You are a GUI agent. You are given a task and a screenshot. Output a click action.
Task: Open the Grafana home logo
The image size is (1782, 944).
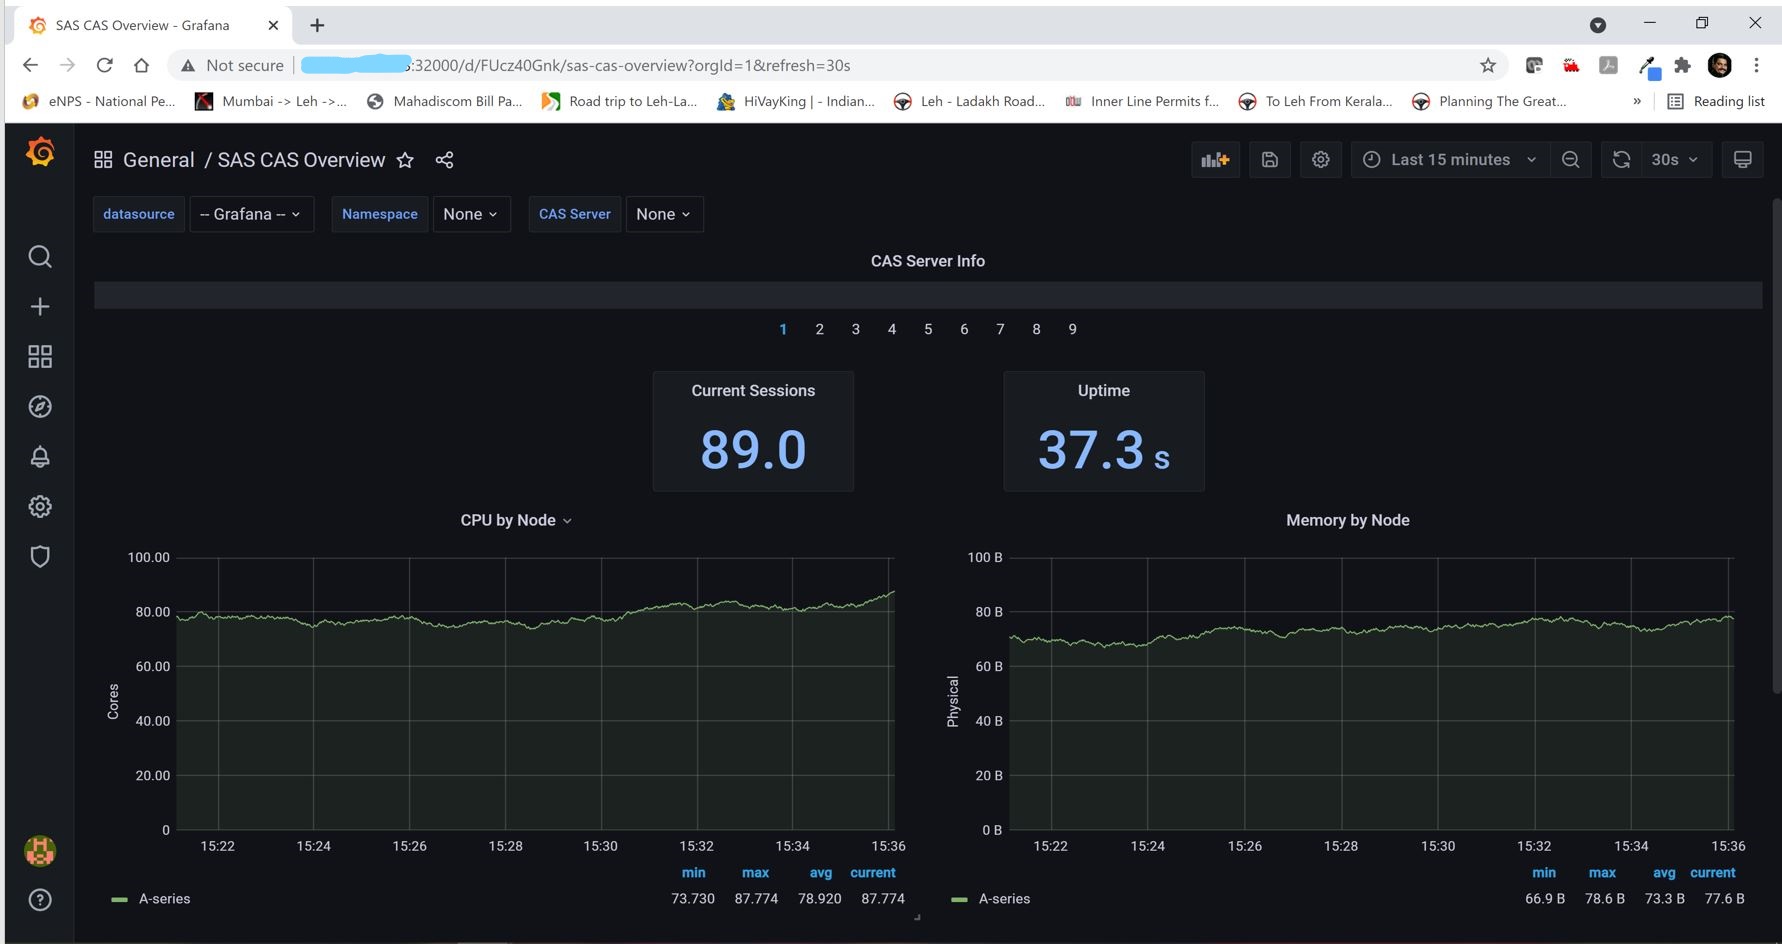40,152
